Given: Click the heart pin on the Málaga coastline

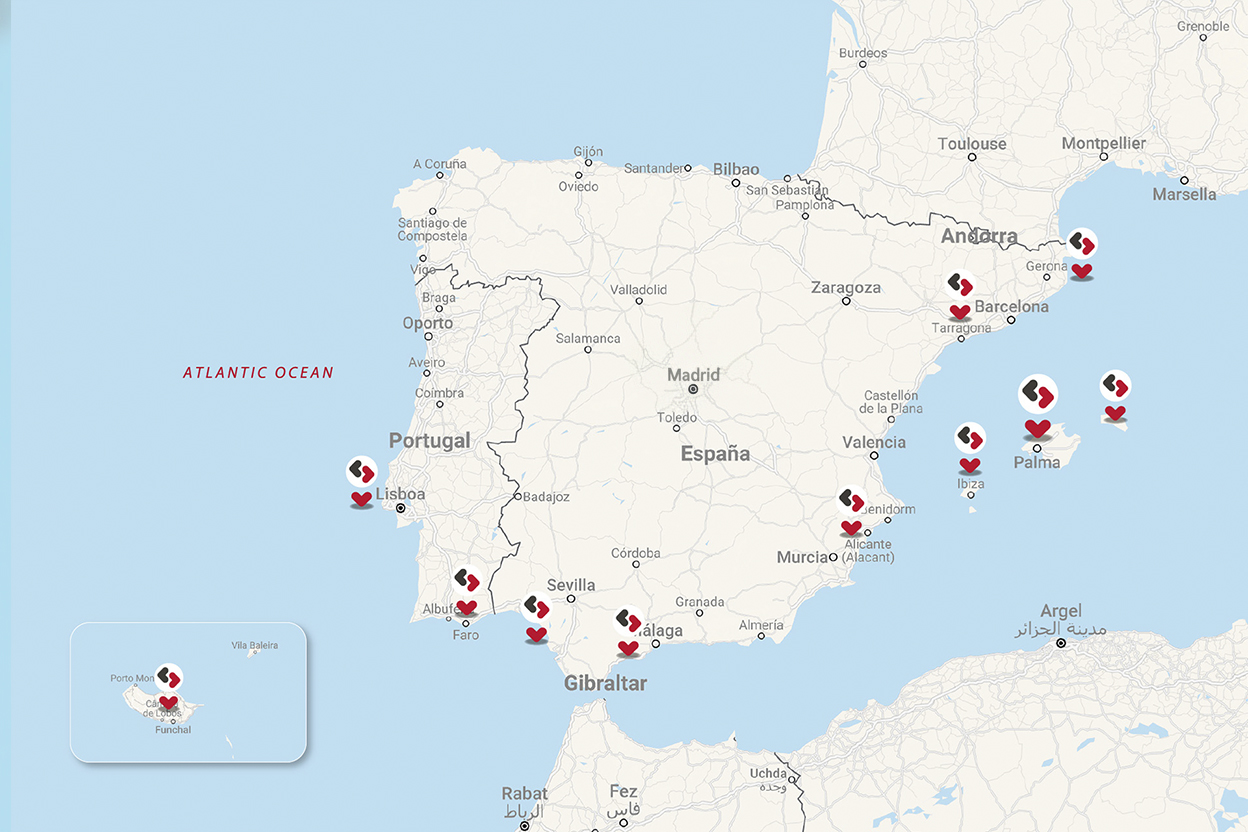Looking at the screenshot, I should click(628, 650).
